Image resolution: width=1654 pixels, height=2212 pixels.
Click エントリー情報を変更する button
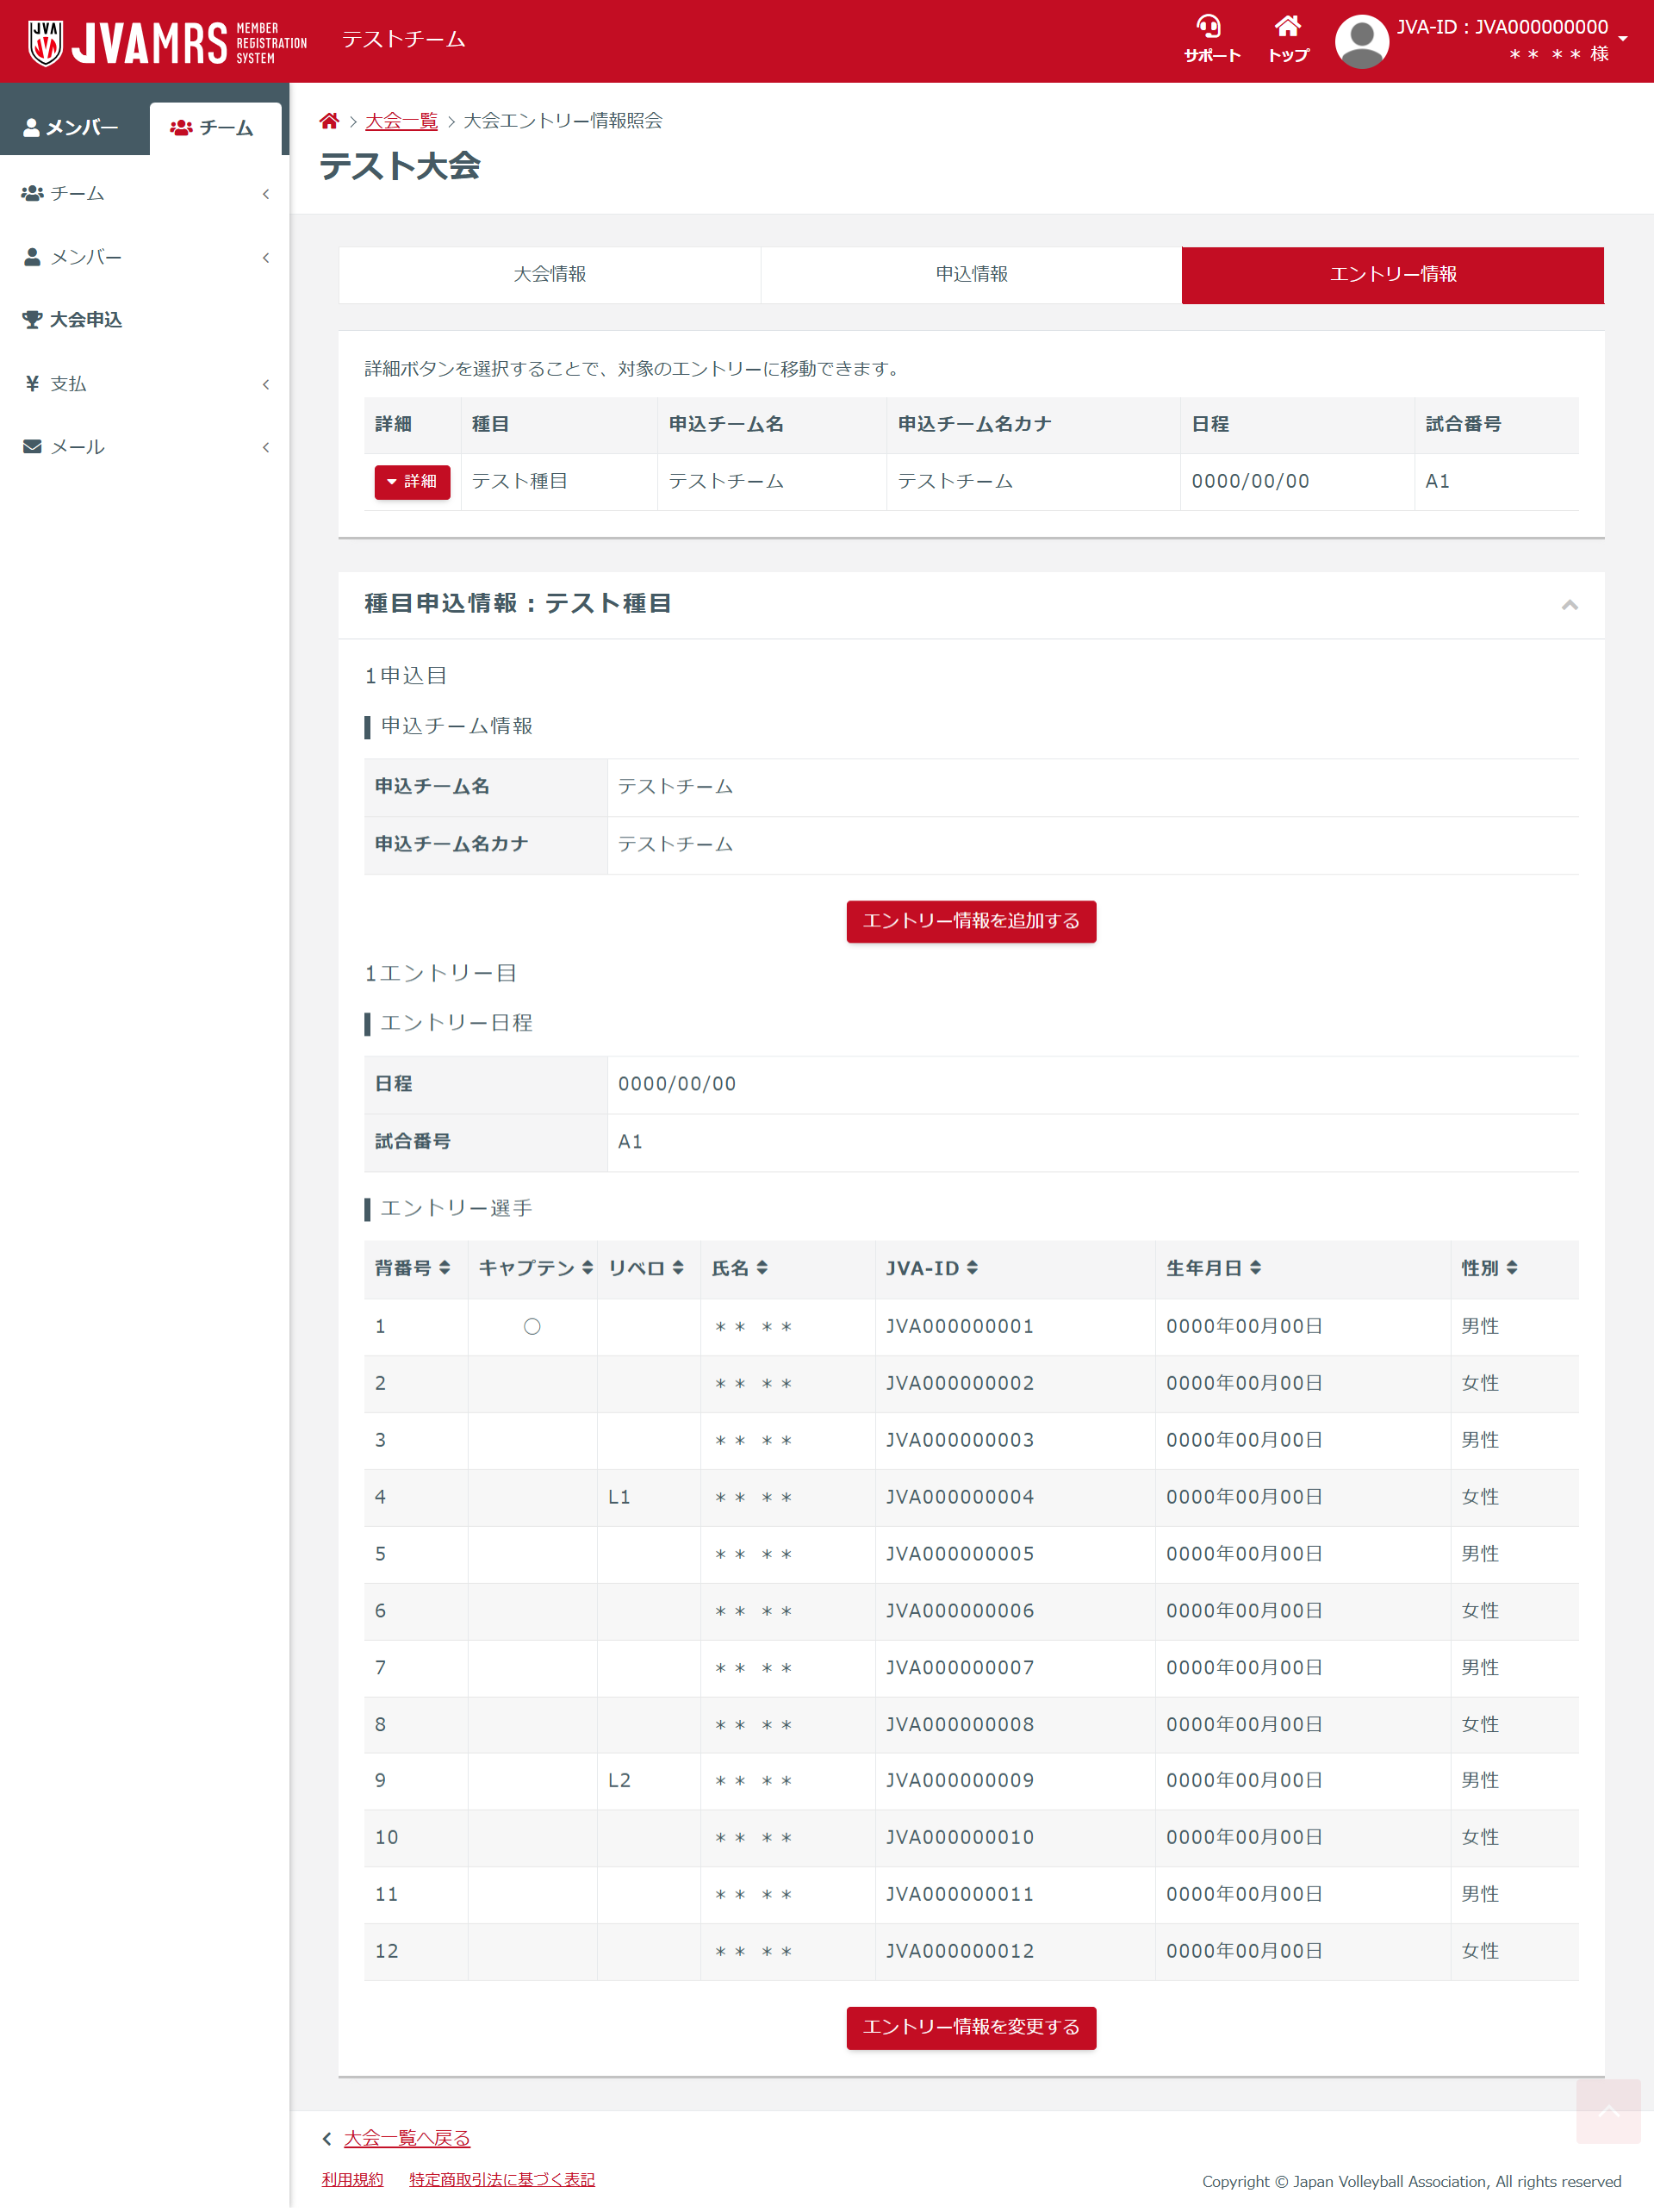[x=970, y=2027]
